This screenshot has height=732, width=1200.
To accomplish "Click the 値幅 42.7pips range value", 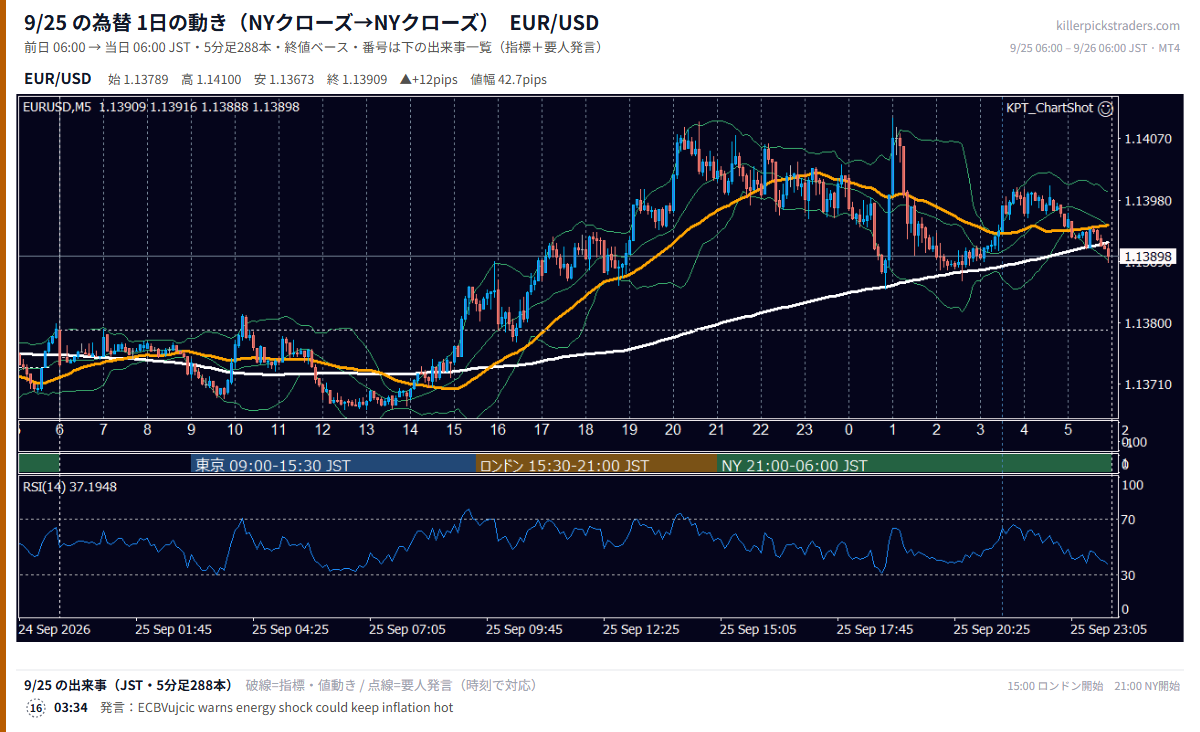I will click(x=508, y=79).
